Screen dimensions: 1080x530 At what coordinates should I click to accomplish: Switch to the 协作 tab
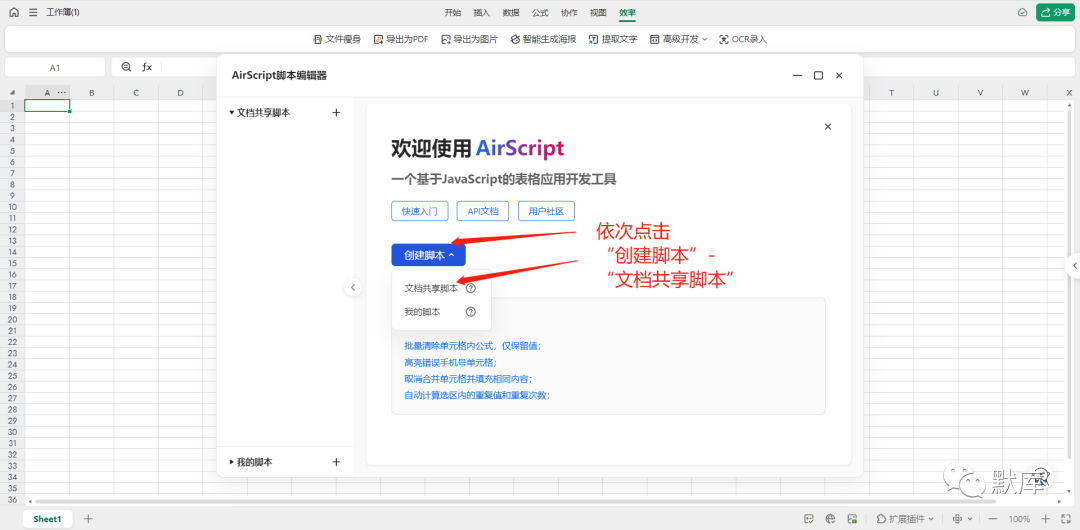pos(569,12)
